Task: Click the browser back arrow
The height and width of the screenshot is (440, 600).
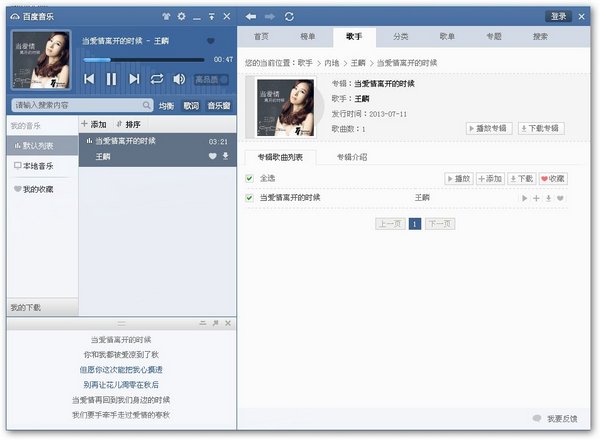Action: coord(250,17)
